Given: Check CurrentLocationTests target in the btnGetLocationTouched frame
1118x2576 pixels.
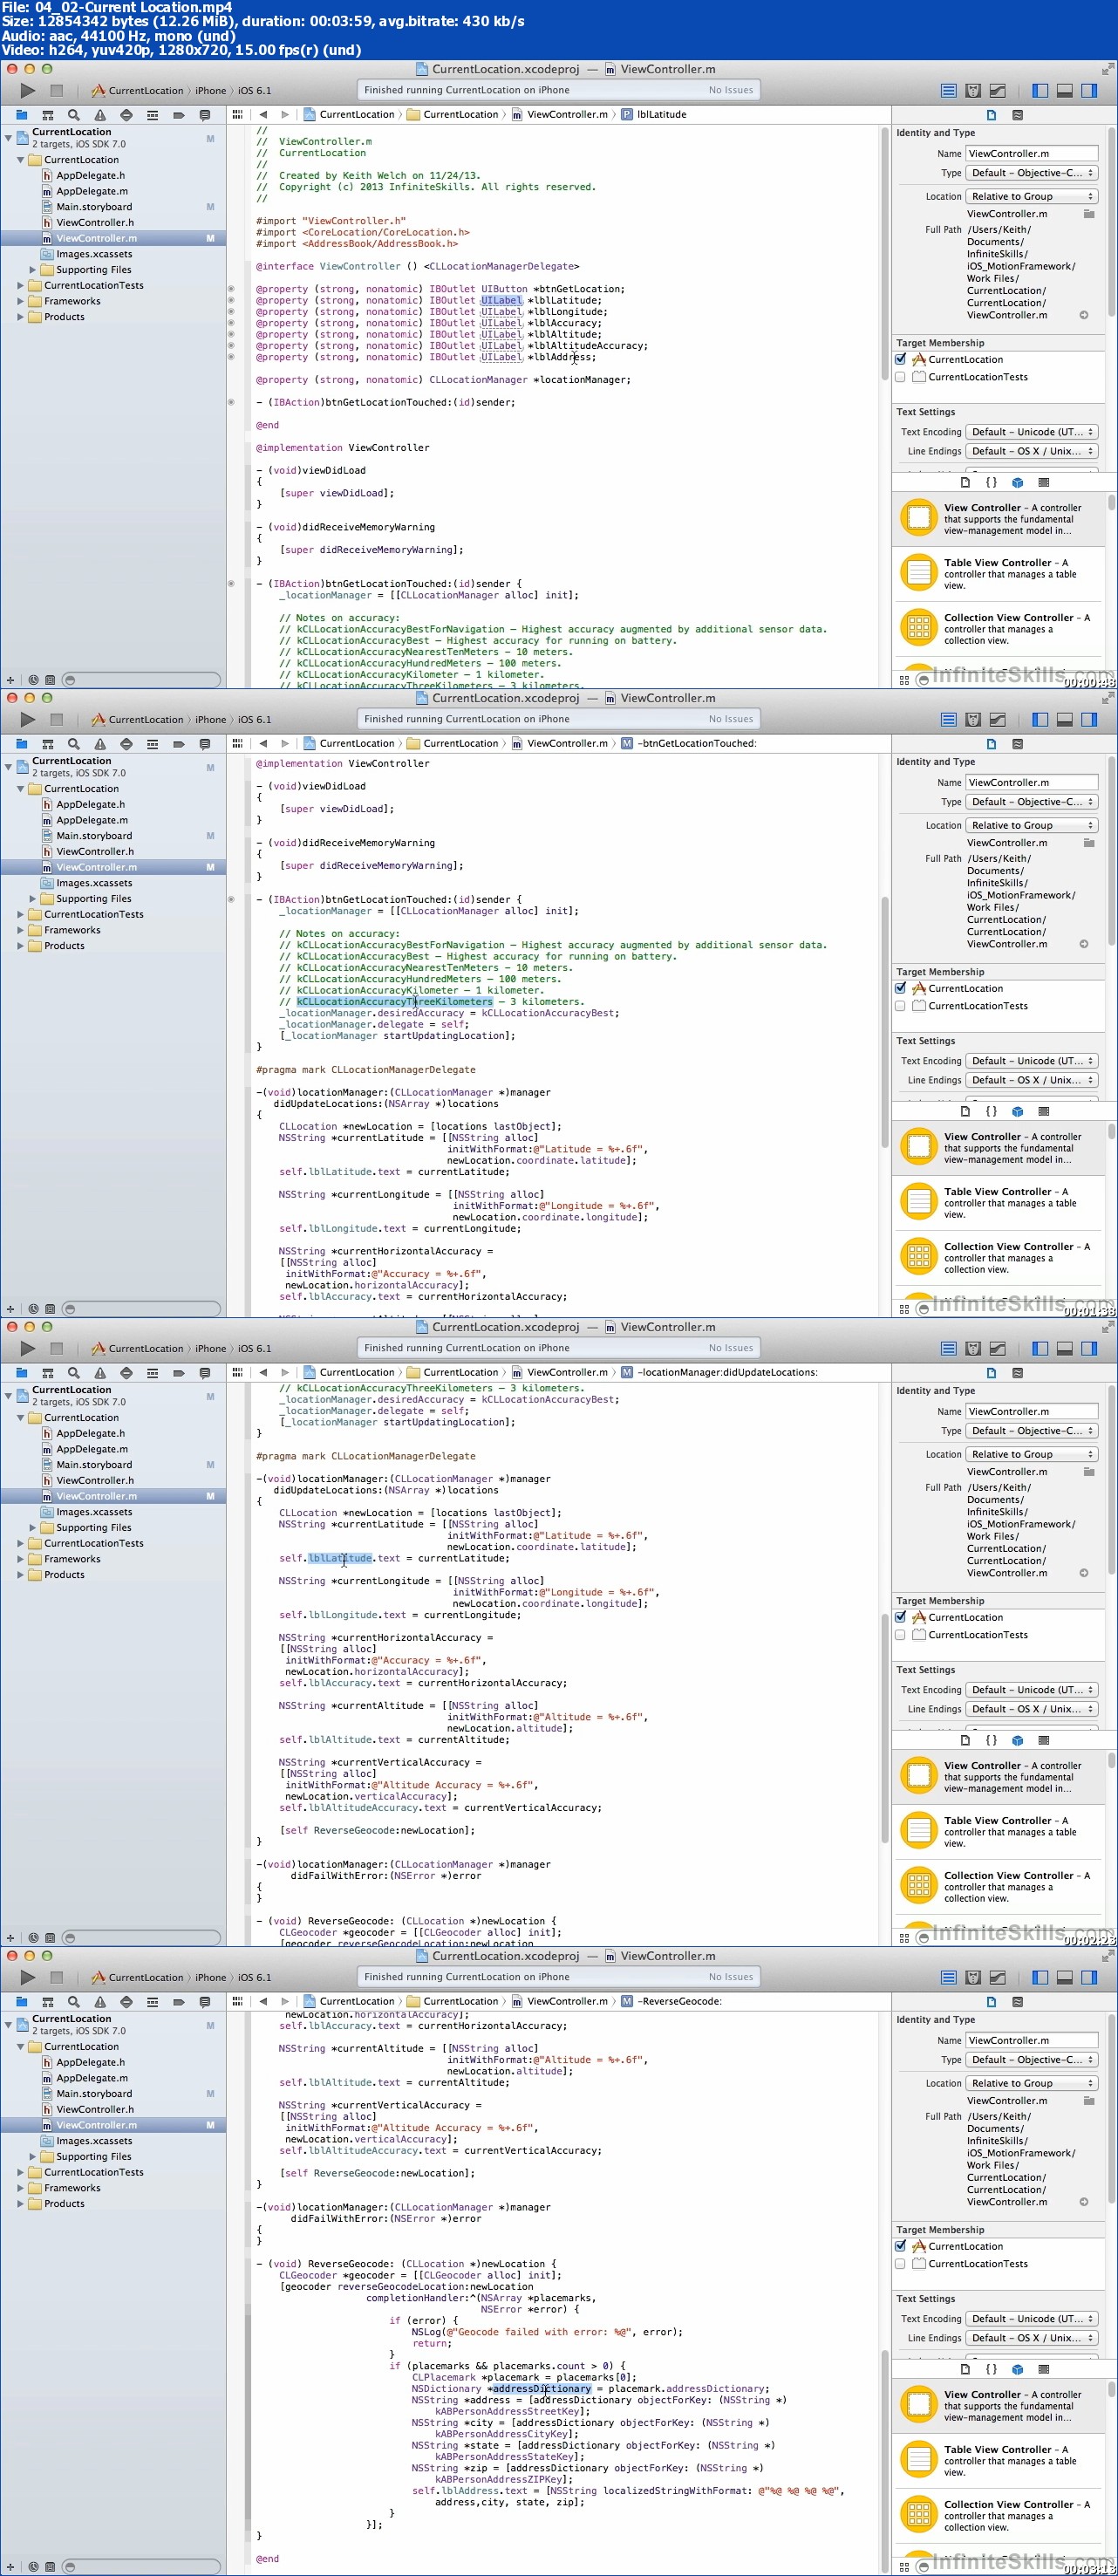Looking at the screenshot, I should tap(901, 1006).
